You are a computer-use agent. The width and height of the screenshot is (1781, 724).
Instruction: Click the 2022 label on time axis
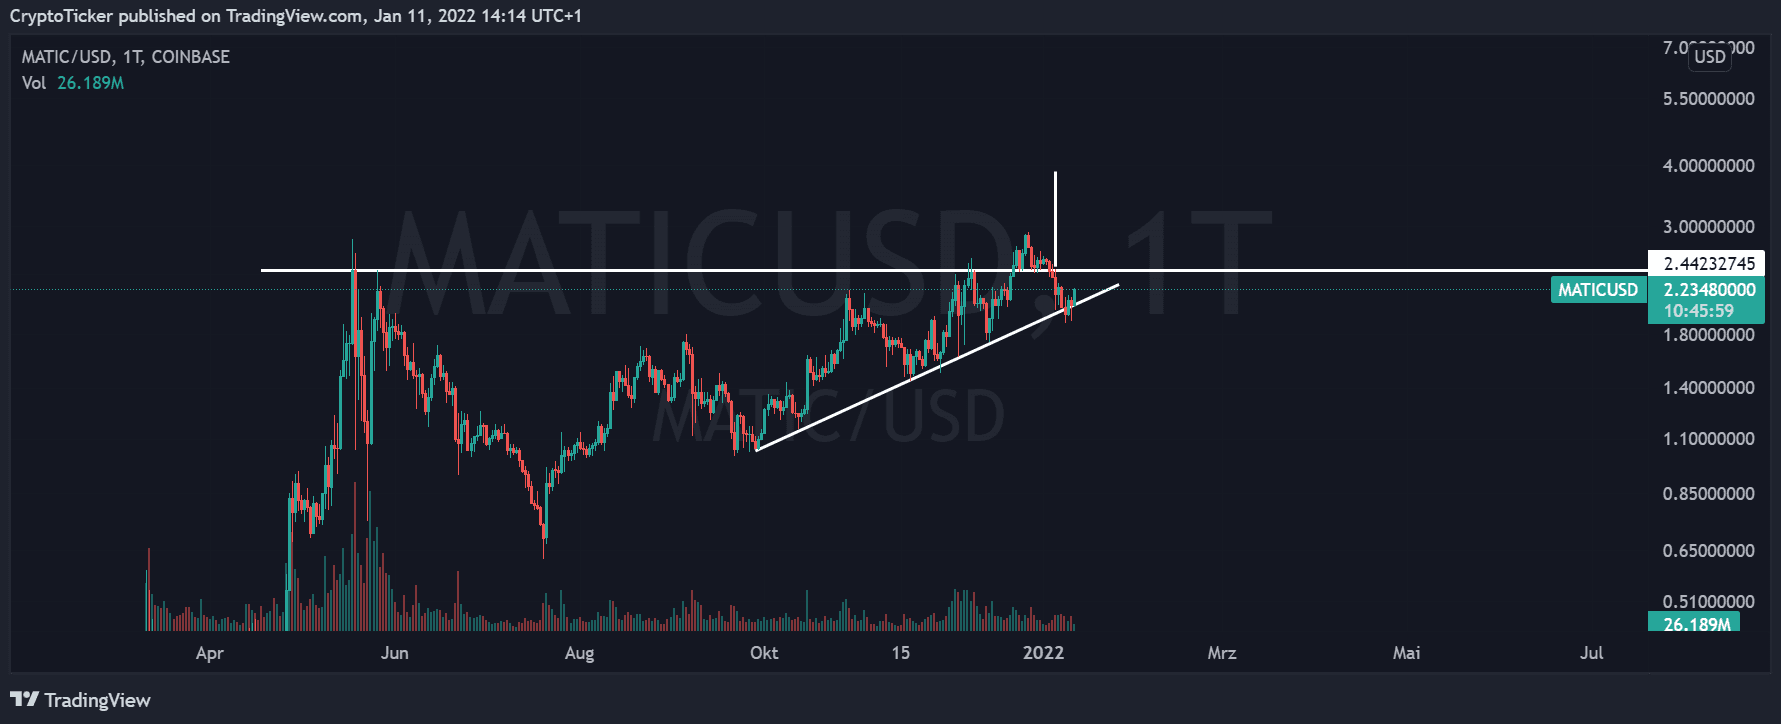coord(1043,653)
